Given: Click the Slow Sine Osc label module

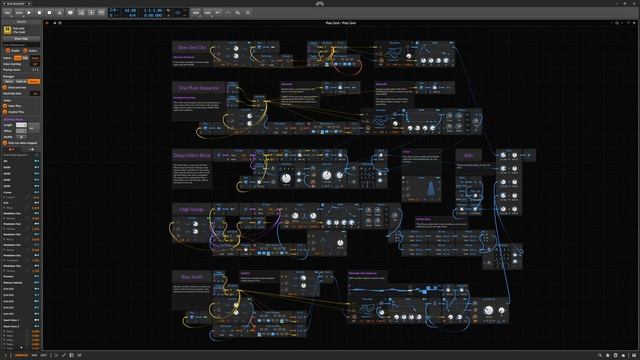Looking at the screenshot, I should (192, 47).
